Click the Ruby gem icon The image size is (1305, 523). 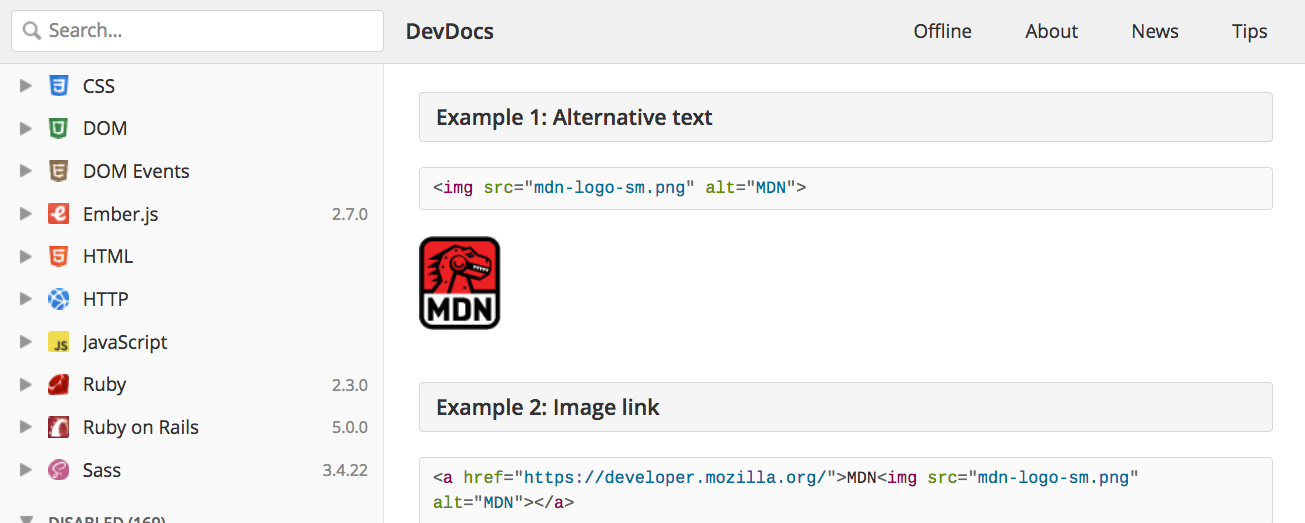click(58, 385)
